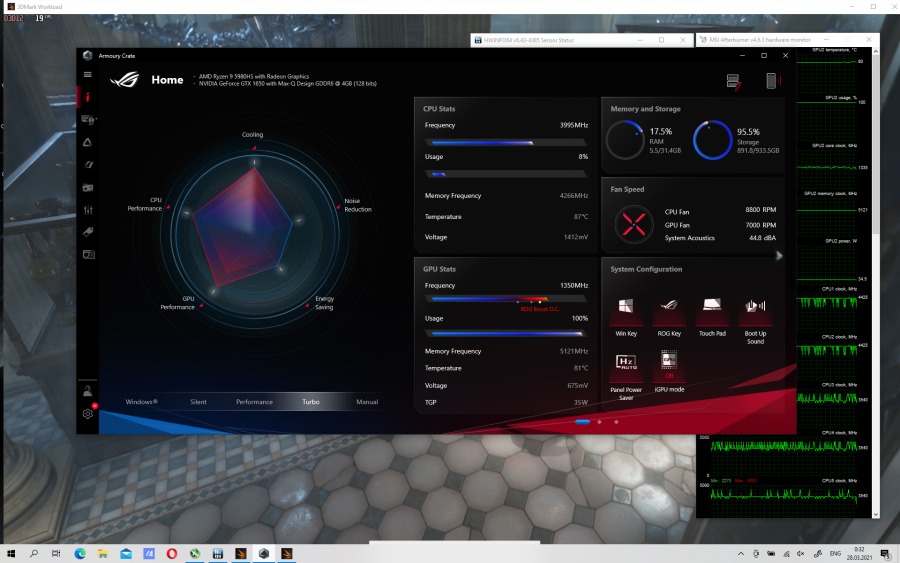Open the Settings gear in Armoury Crate
Screen dimensions: 900x563
(88, 413)
